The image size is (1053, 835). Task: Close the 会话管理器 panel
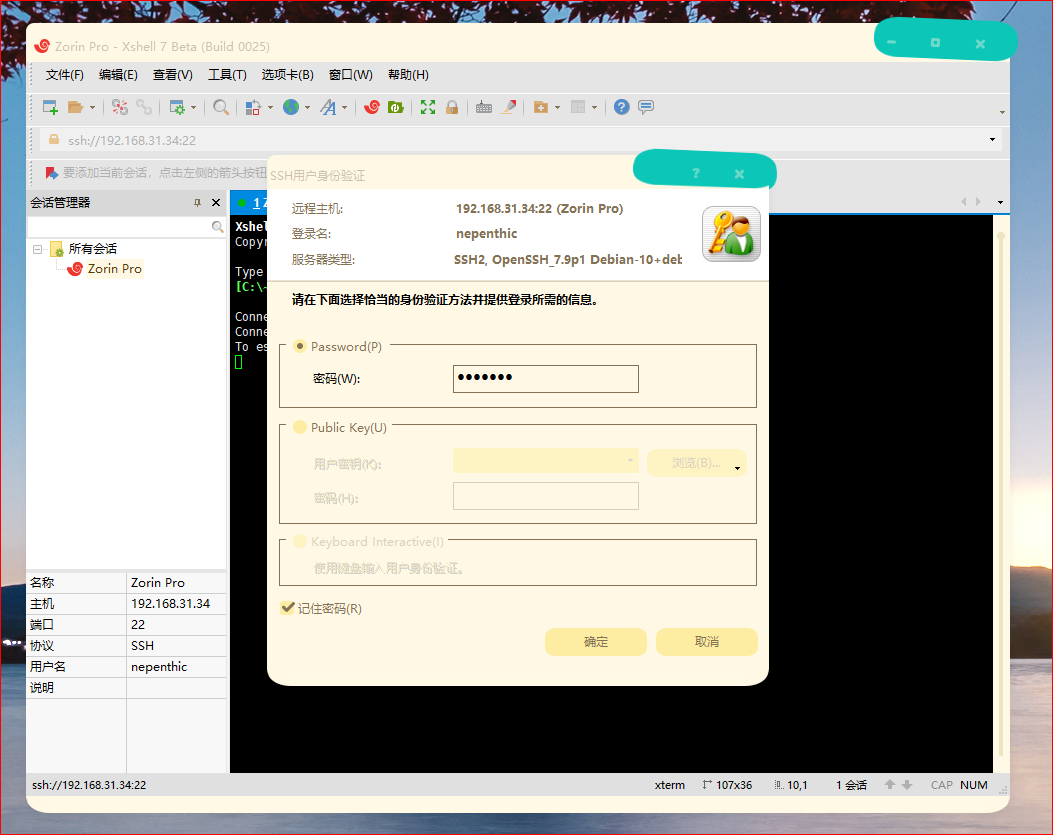(x=216, y=202)
